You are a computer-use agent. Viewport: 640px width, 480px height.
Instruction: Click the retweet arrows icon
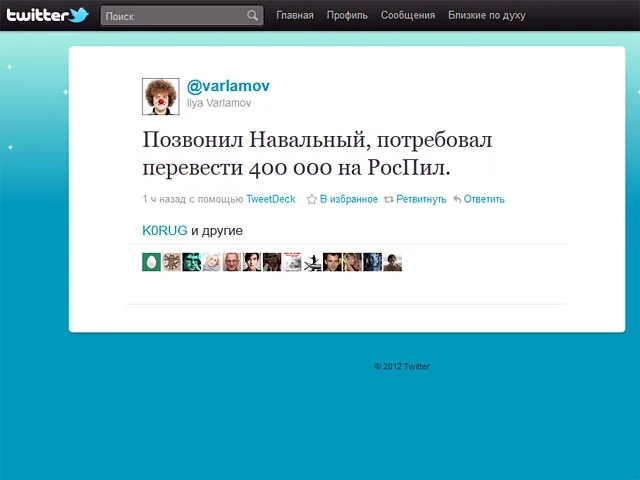389,199
